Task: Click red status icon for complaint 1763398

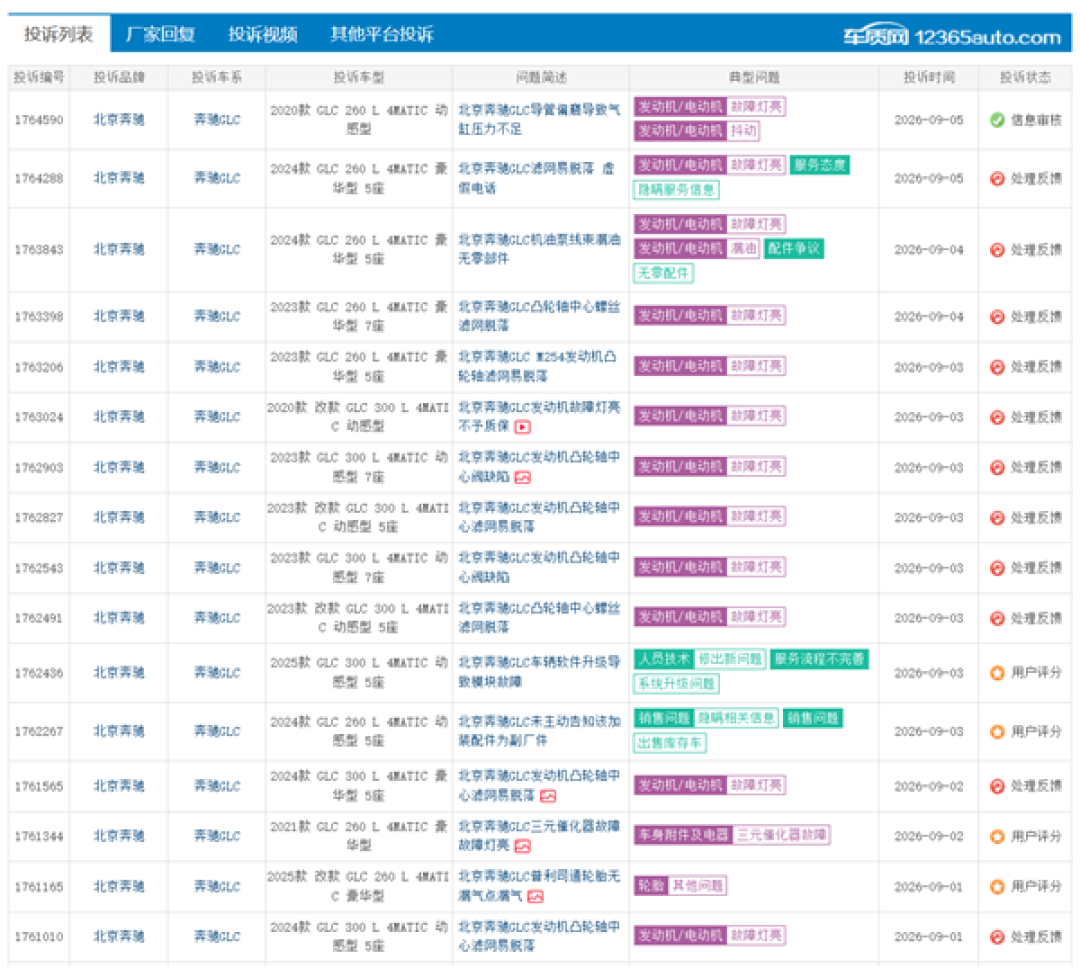Action: click(997, 316)
